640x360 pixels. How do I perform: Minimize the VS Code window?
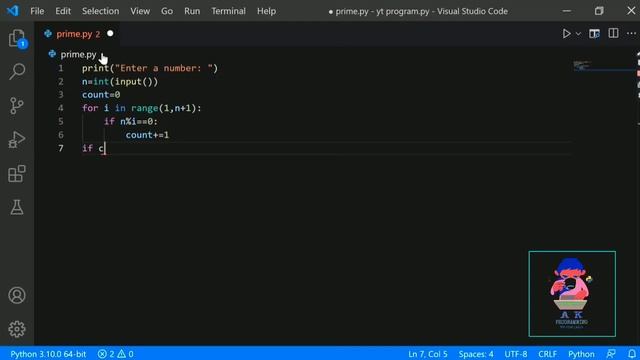567,11
